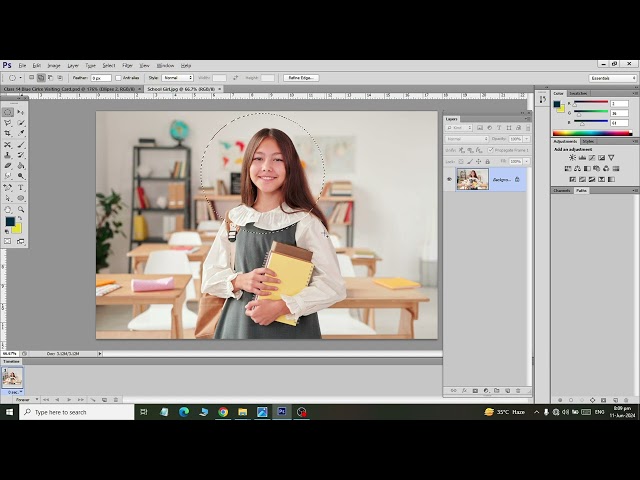This screenshot has width=640, height=480.
Task: Click the R red color slider
Action: pos(591,102)
